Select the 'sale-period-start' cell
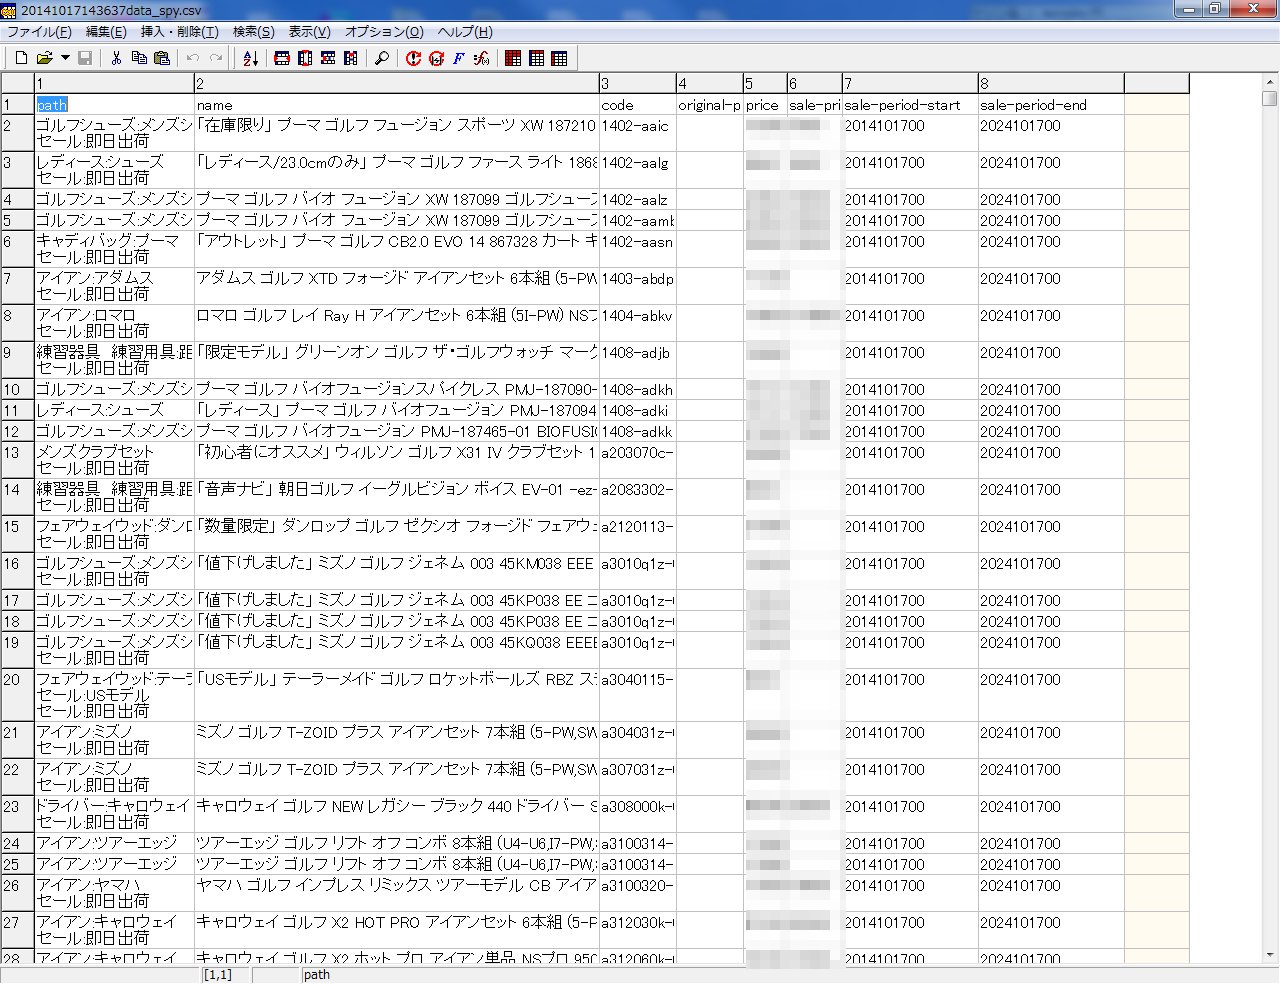The height and width of the screenshot is (984, 1280). point(910,104)
